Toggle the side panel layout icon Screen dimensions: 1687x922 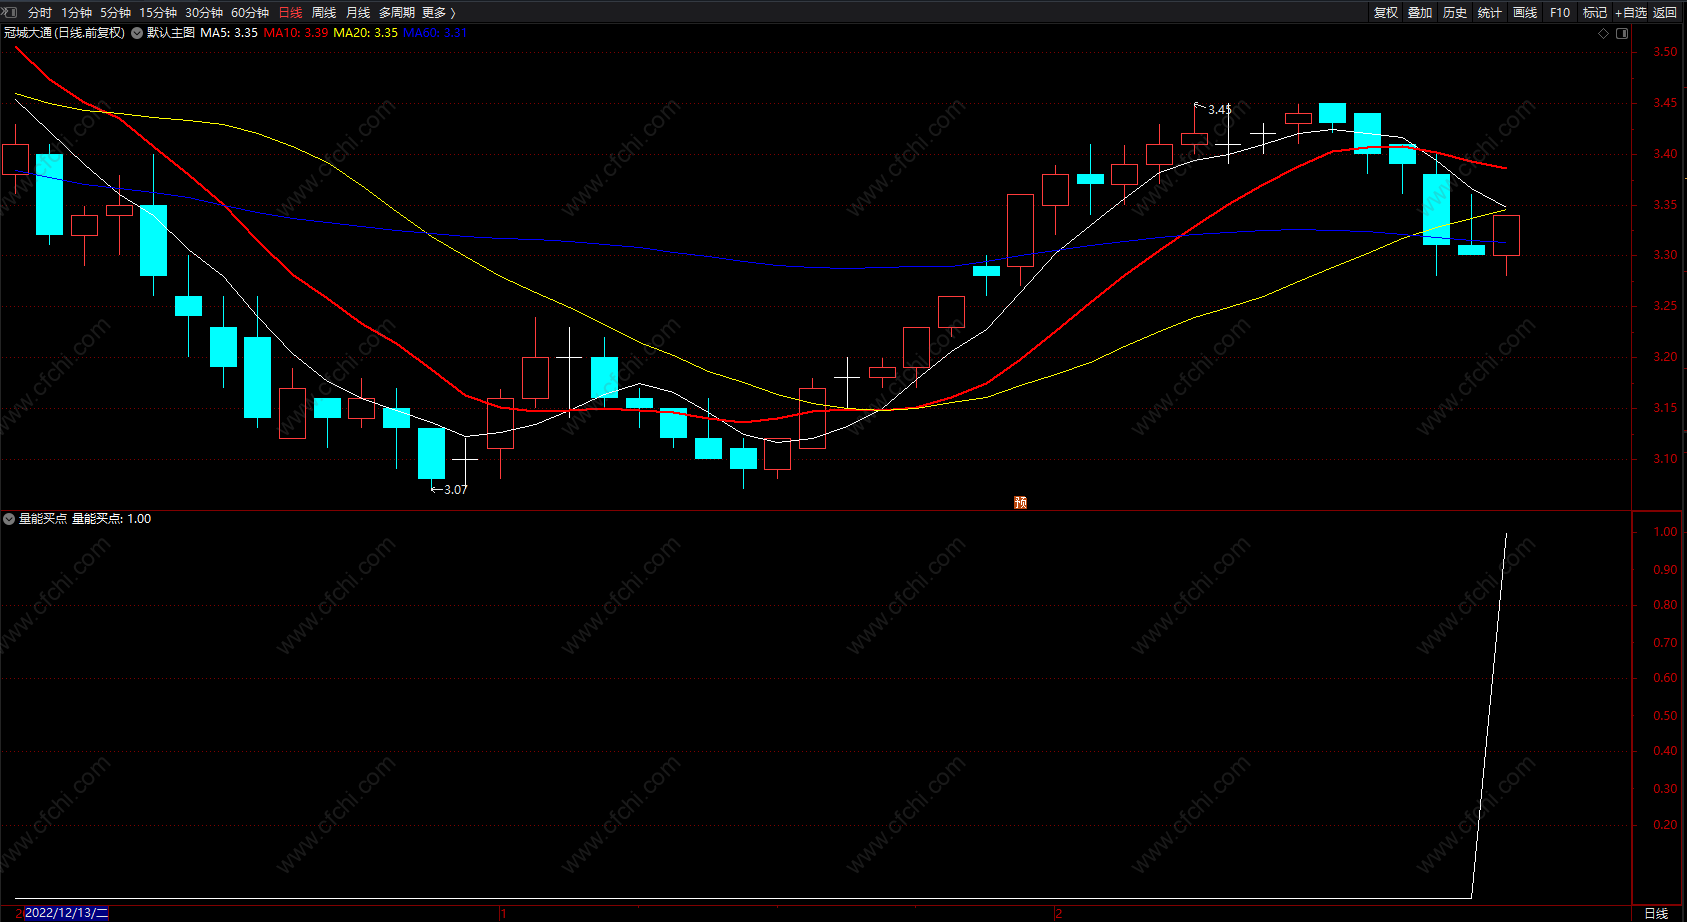(1622, 33)
